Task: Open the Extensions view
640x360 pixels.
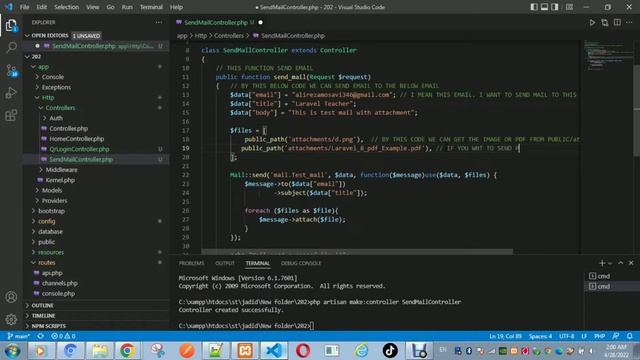Action: [x=11, y=116]
